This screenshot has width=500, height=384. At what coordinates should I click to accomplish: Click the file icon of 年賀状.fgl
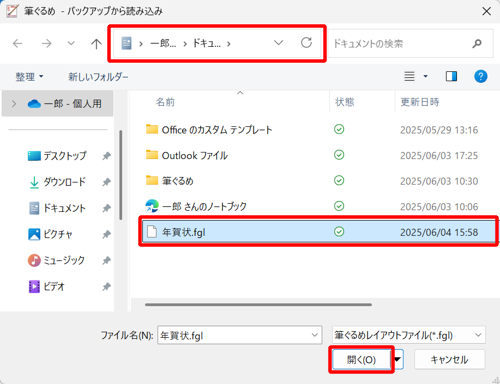point(152,232)
